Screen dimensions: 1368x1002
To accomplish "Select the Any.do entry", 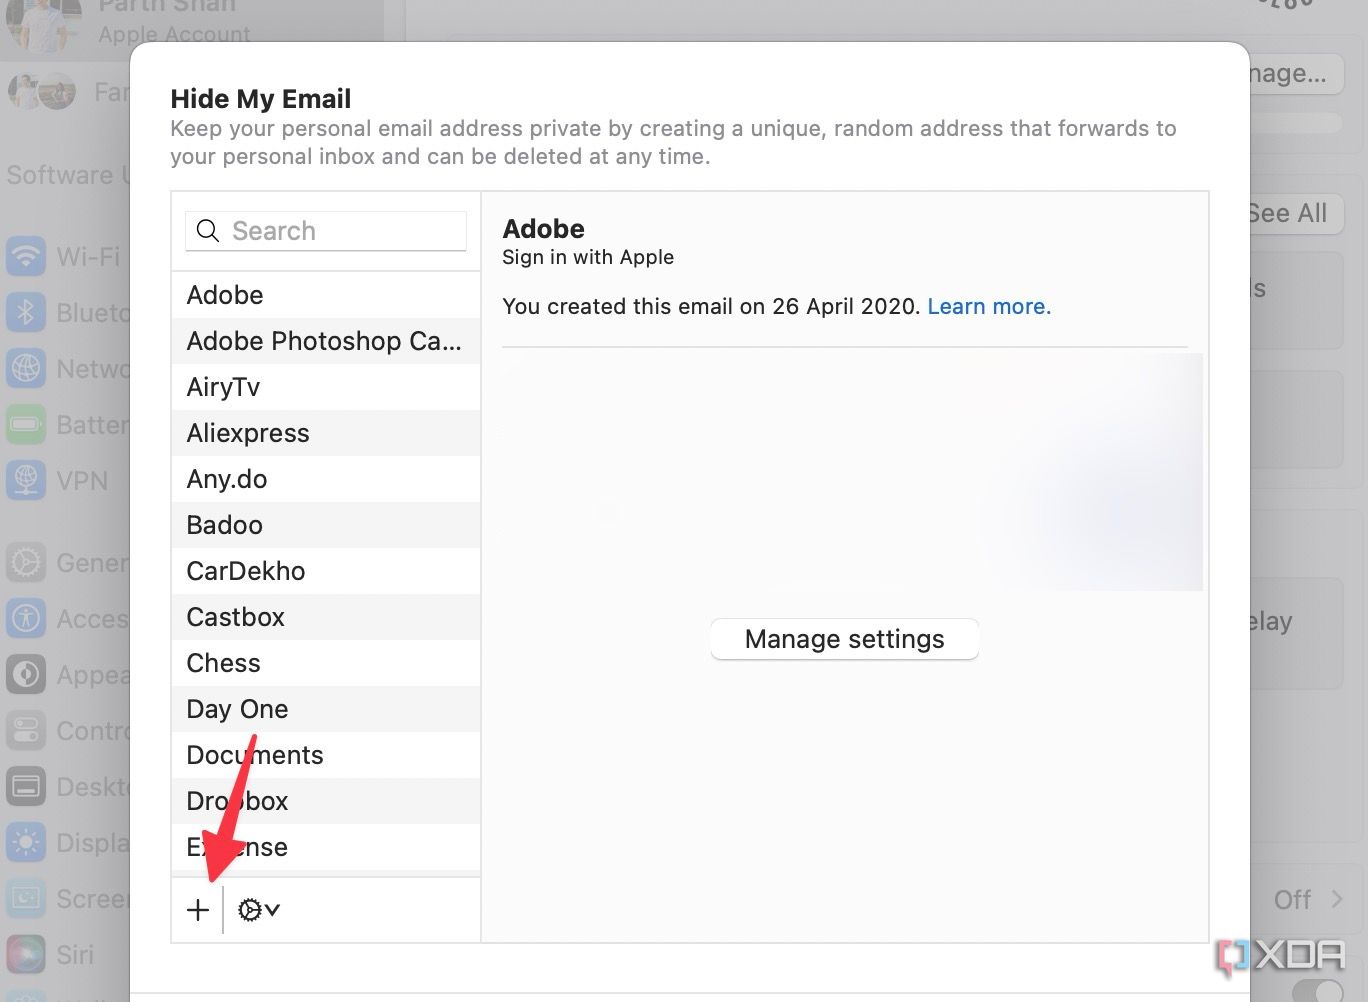I will 326,479.
